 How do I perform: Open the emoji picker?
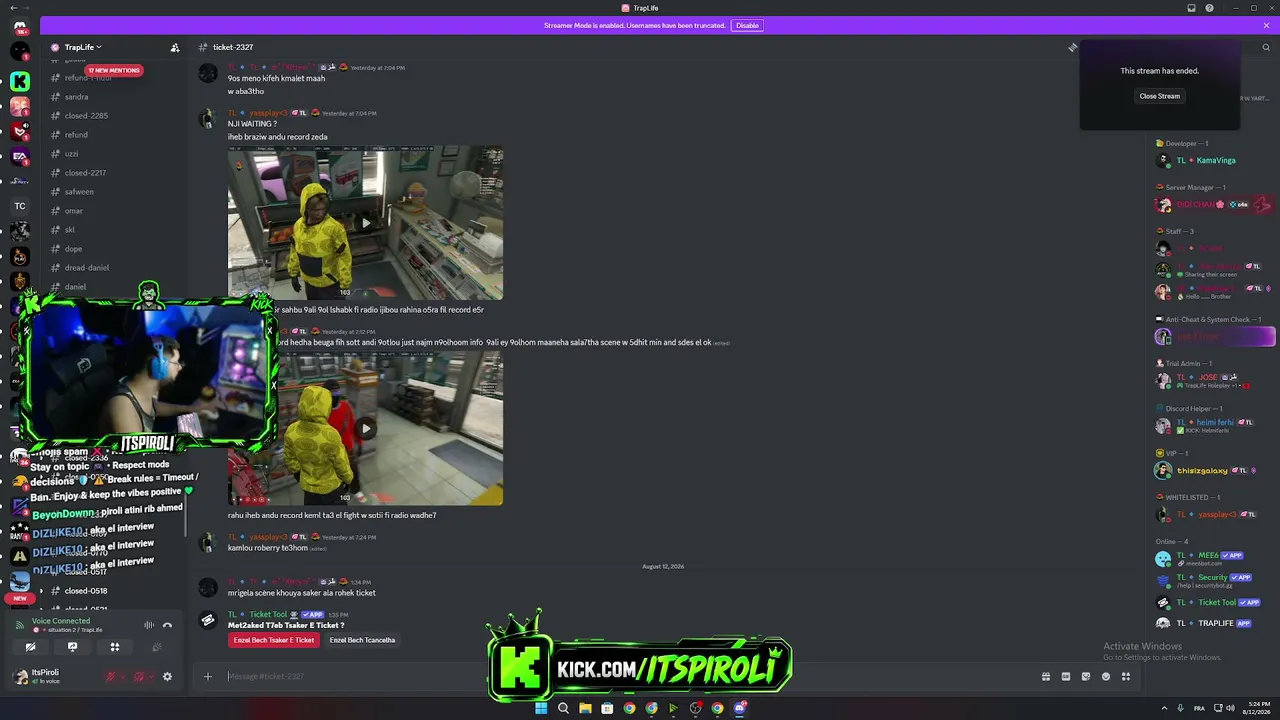(1106, 676)
